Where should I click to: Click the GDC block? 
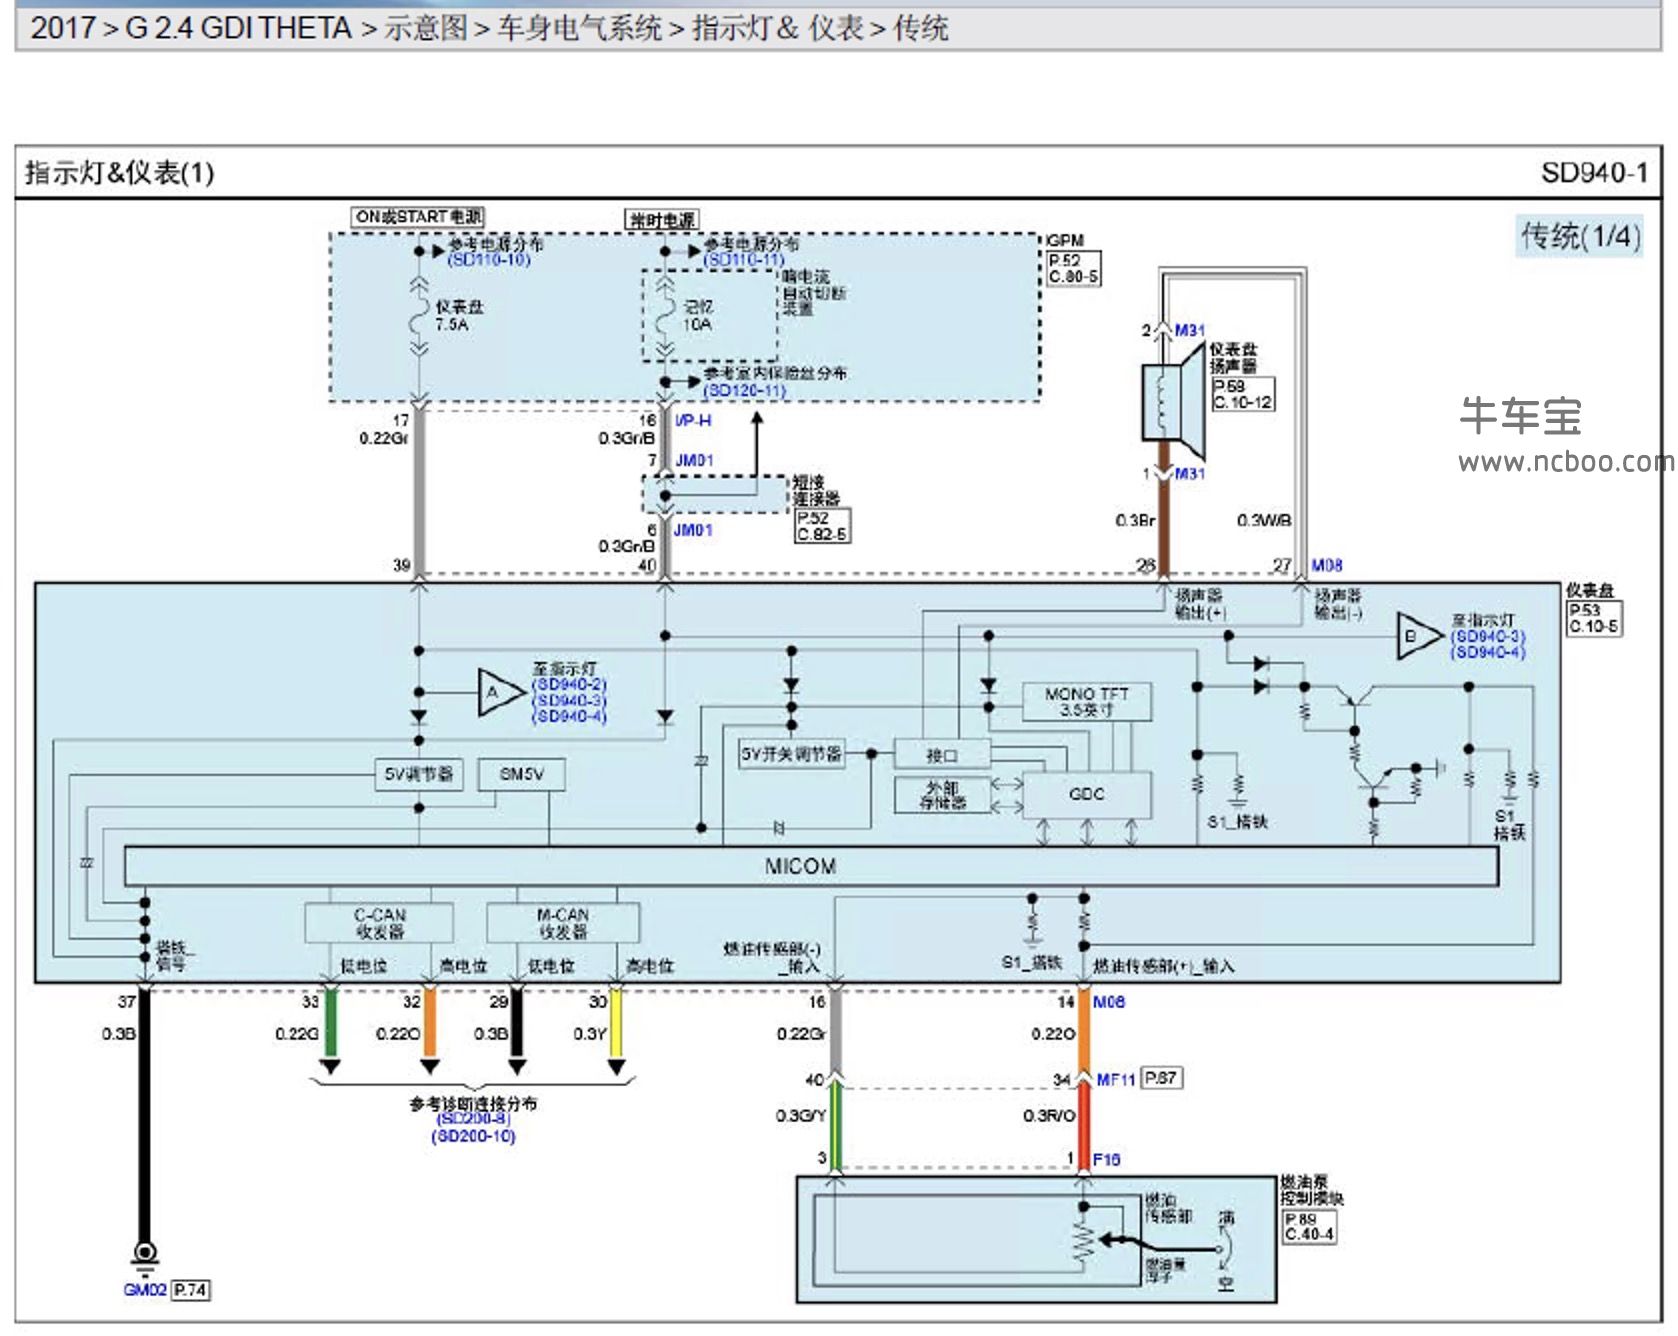[x=1087, y=794]
